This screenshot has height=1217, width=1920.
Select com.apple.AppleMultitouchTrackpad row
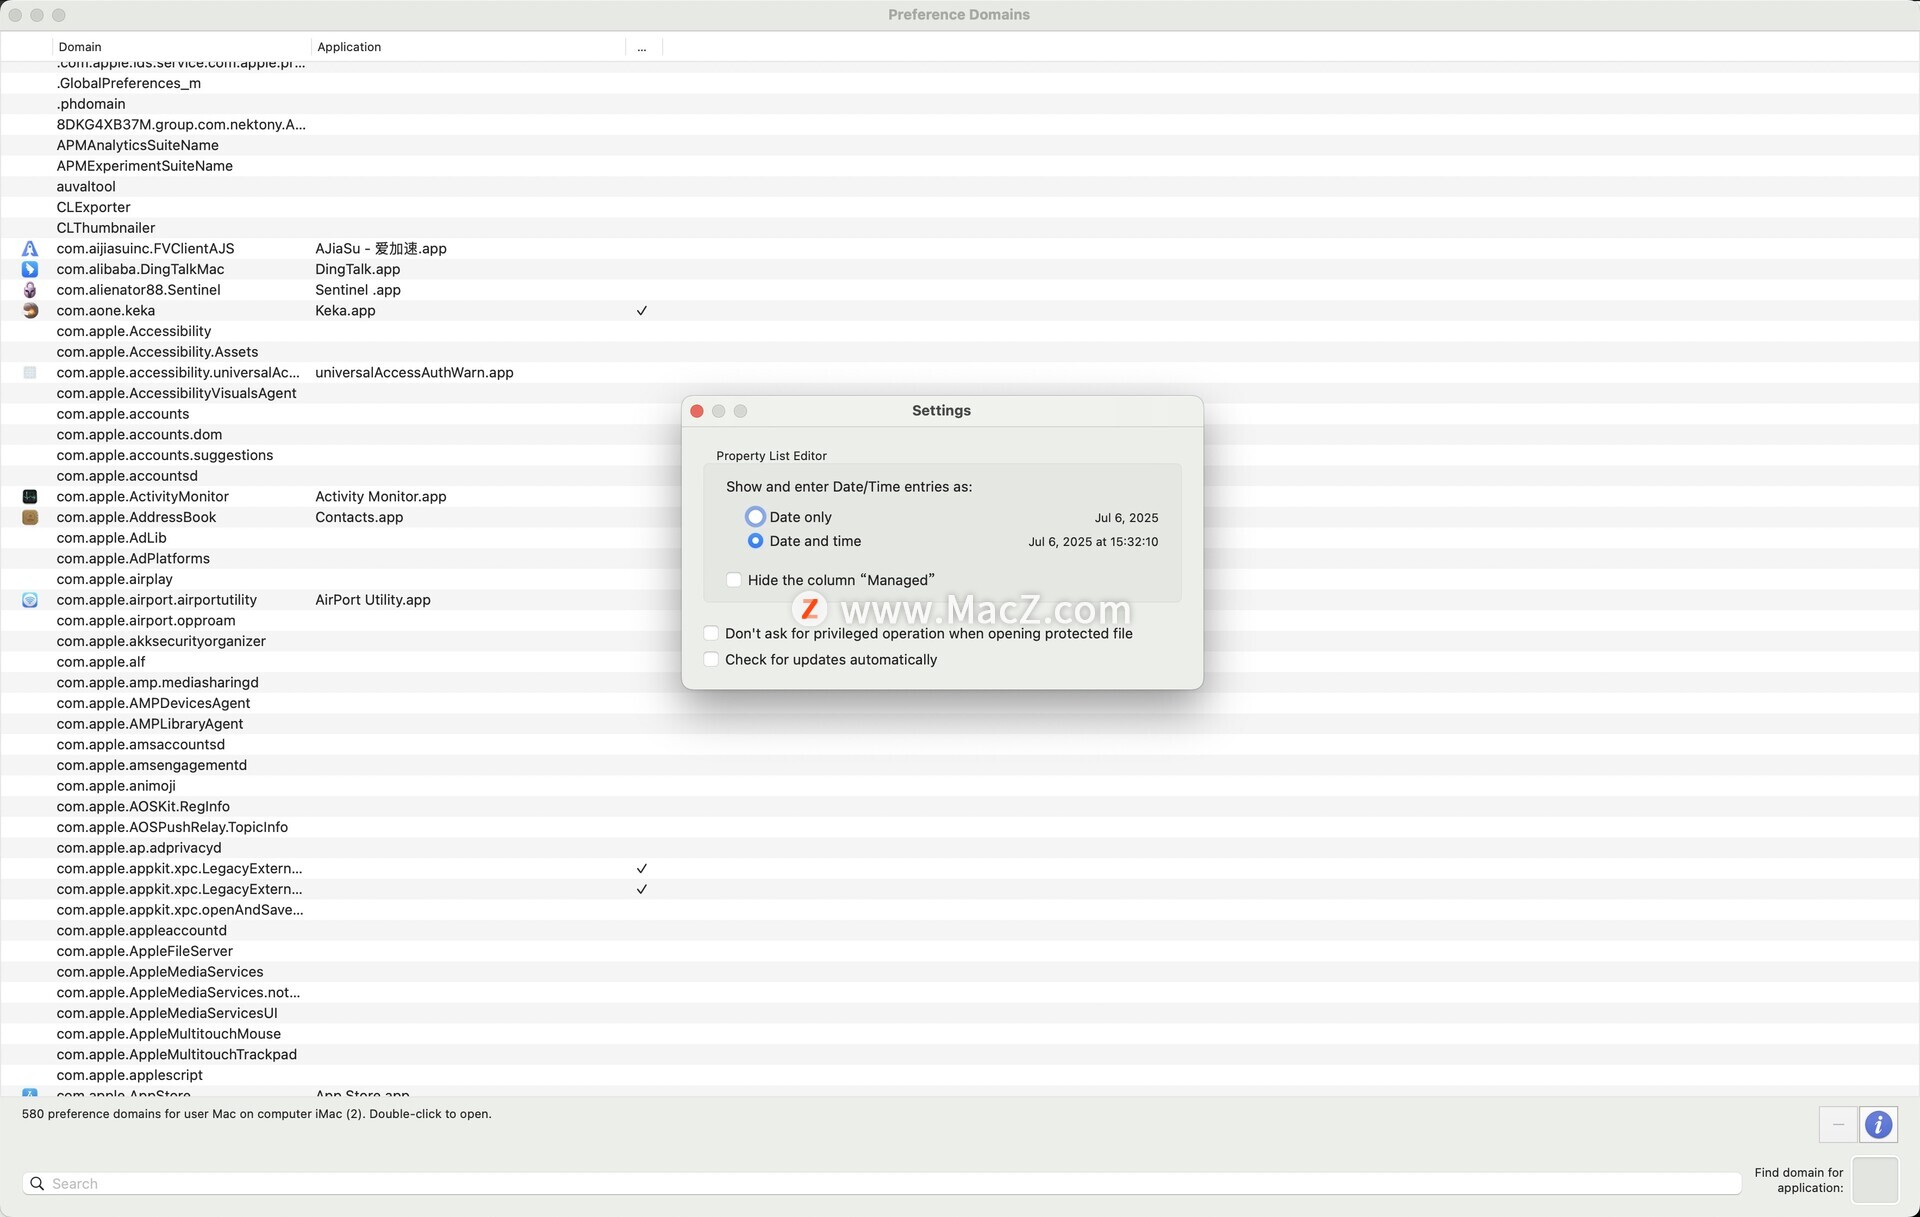tap(960, 1055)
